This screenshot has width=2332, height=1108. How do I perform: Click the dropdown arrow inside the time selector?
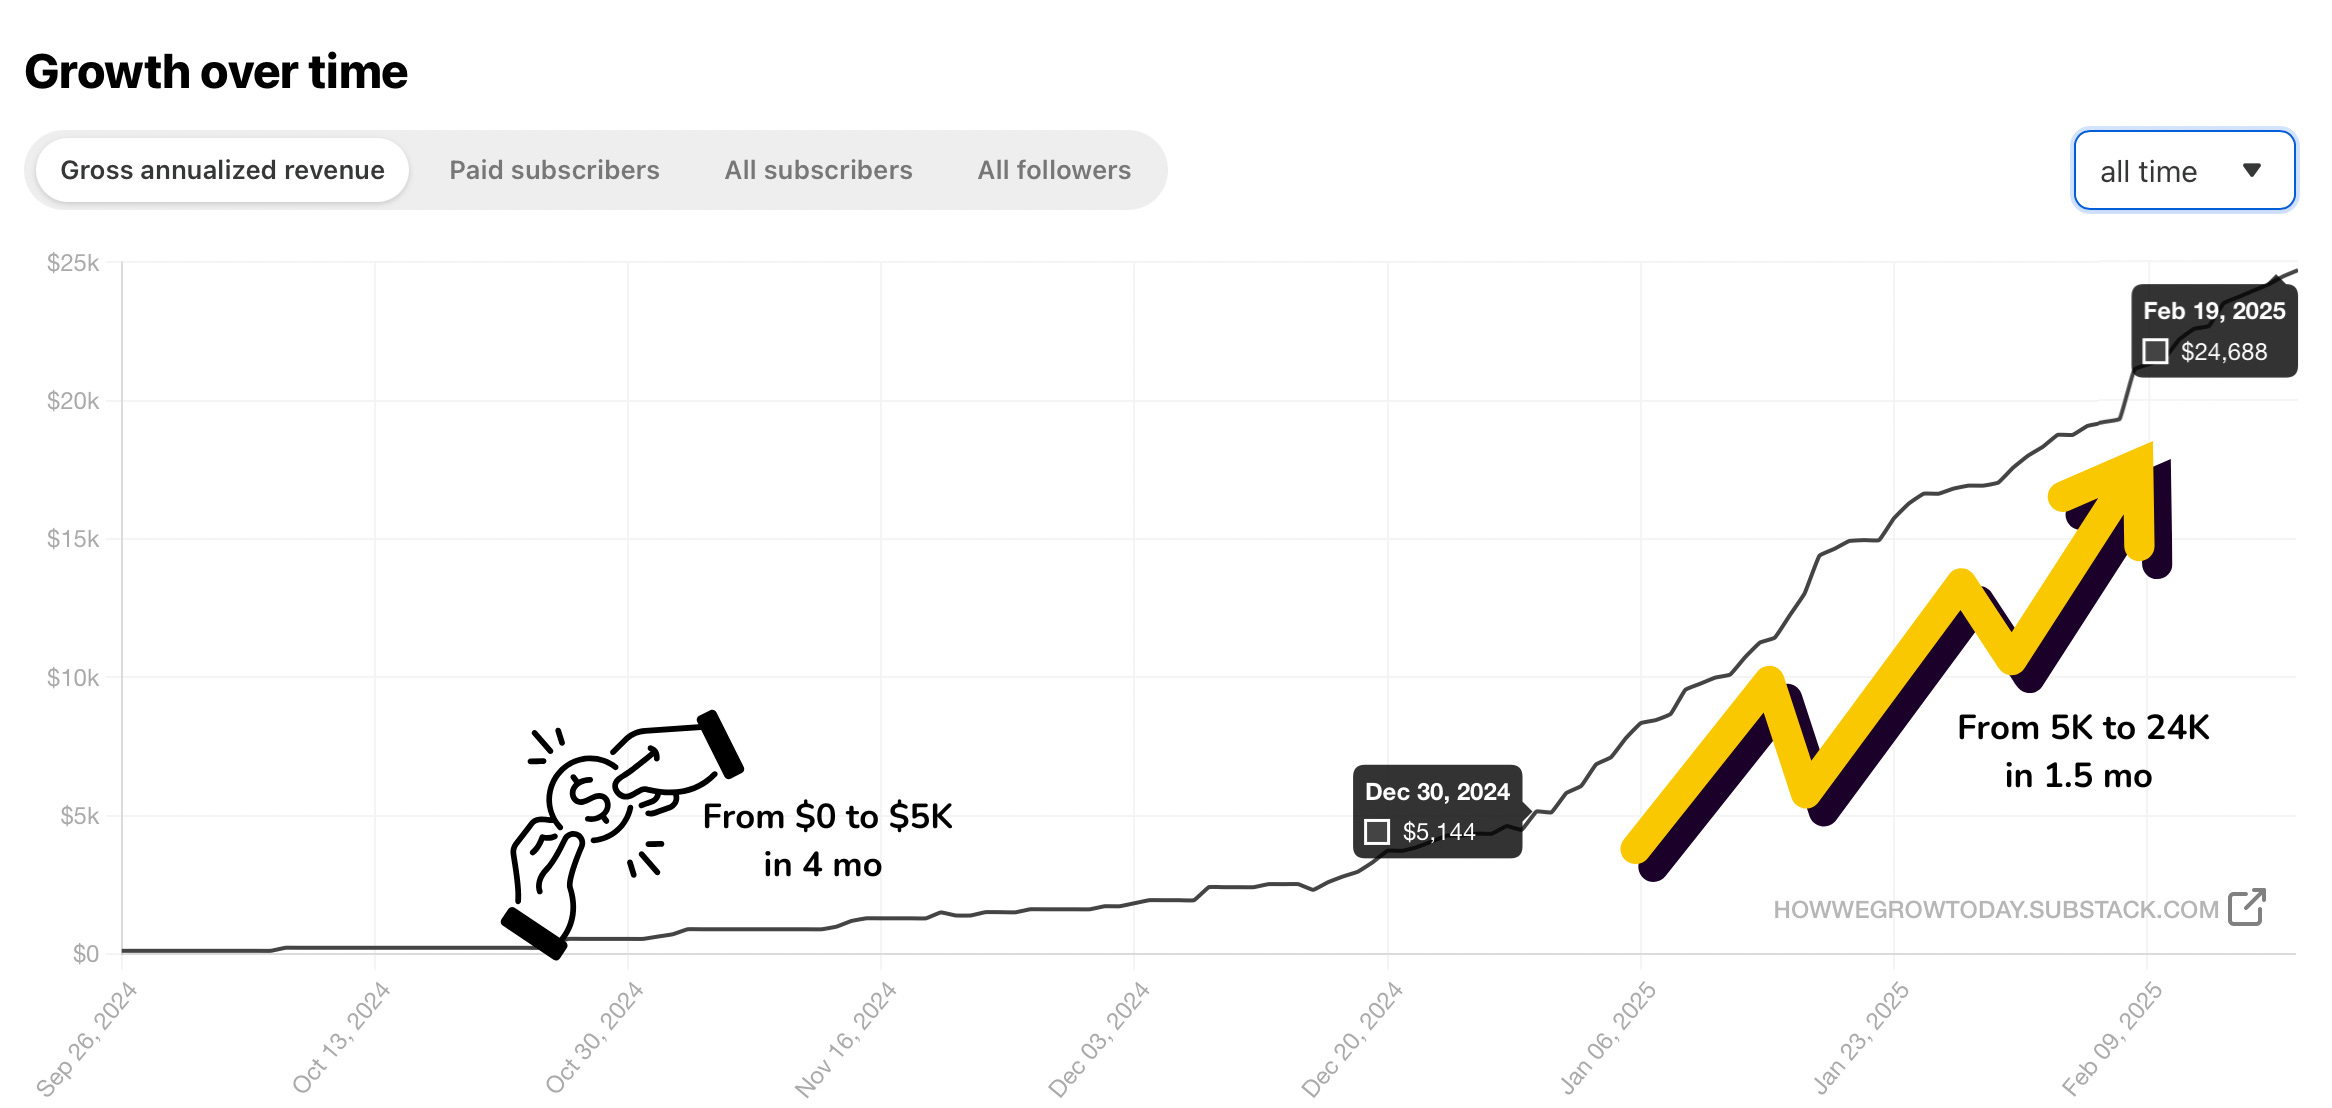tap(2253, 170)
